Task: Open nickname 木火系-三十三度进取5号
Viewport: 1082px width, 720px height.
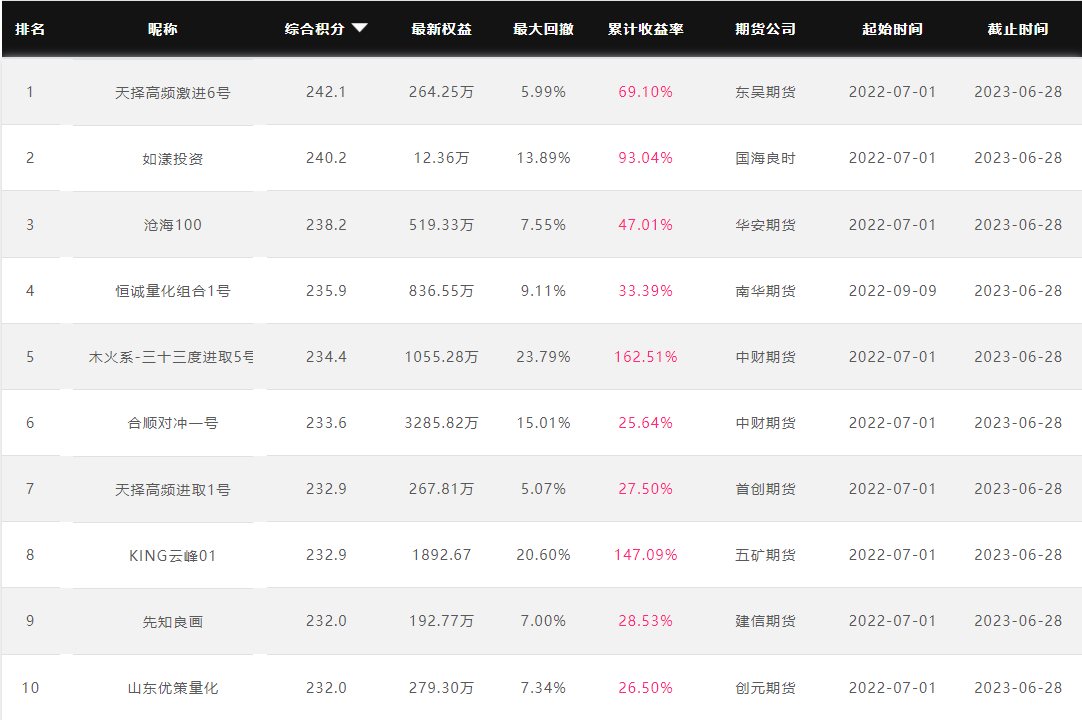Action: point(171,357)
